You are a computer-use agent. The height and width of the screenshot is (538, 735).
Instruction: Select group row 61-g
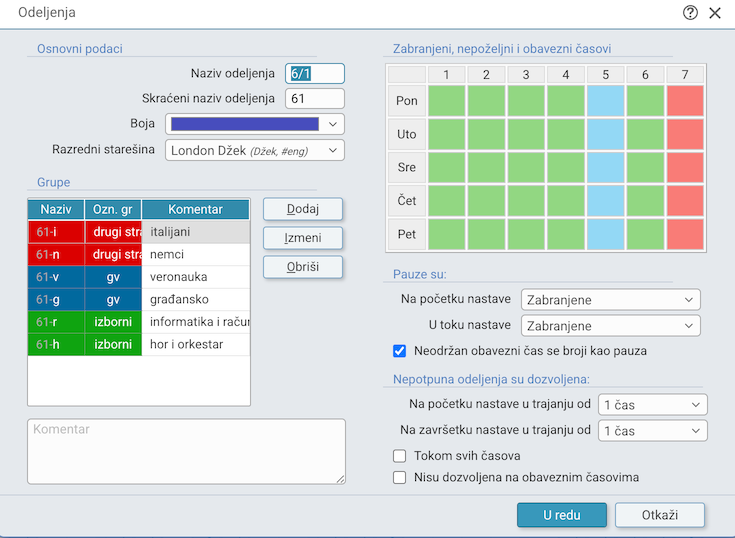coord(139,299)
